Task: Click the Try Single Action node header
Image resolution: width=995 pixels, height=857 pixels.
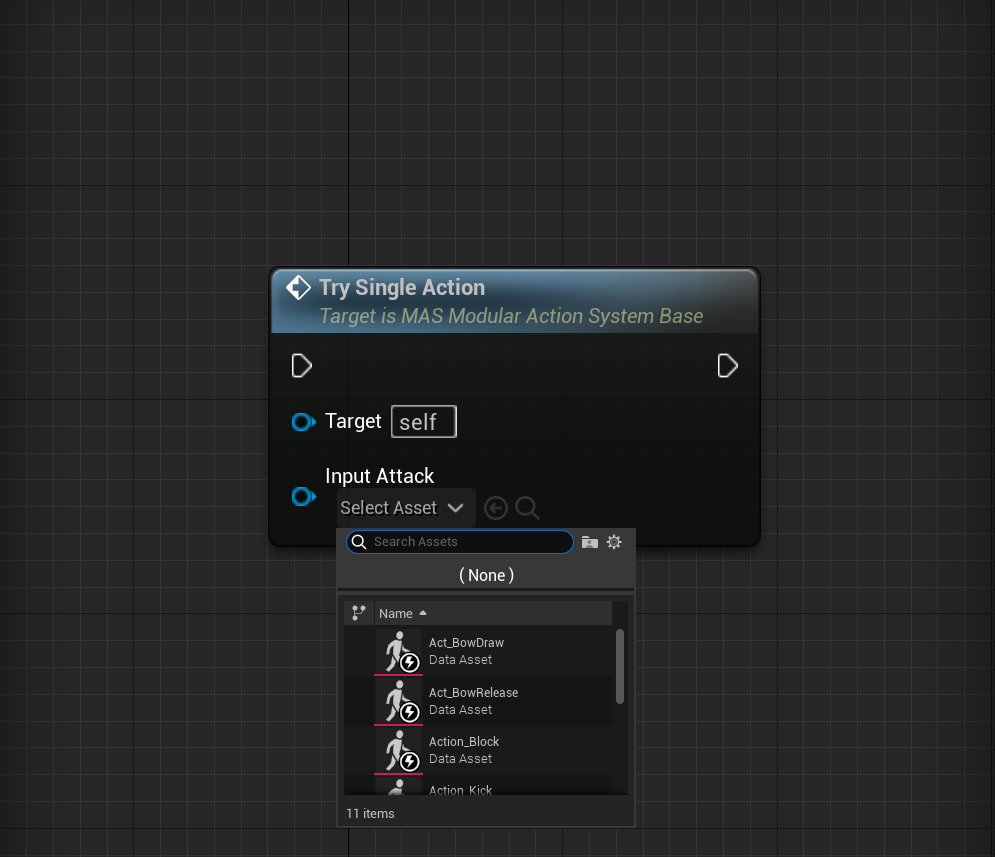Action: [x=429, y=288]
